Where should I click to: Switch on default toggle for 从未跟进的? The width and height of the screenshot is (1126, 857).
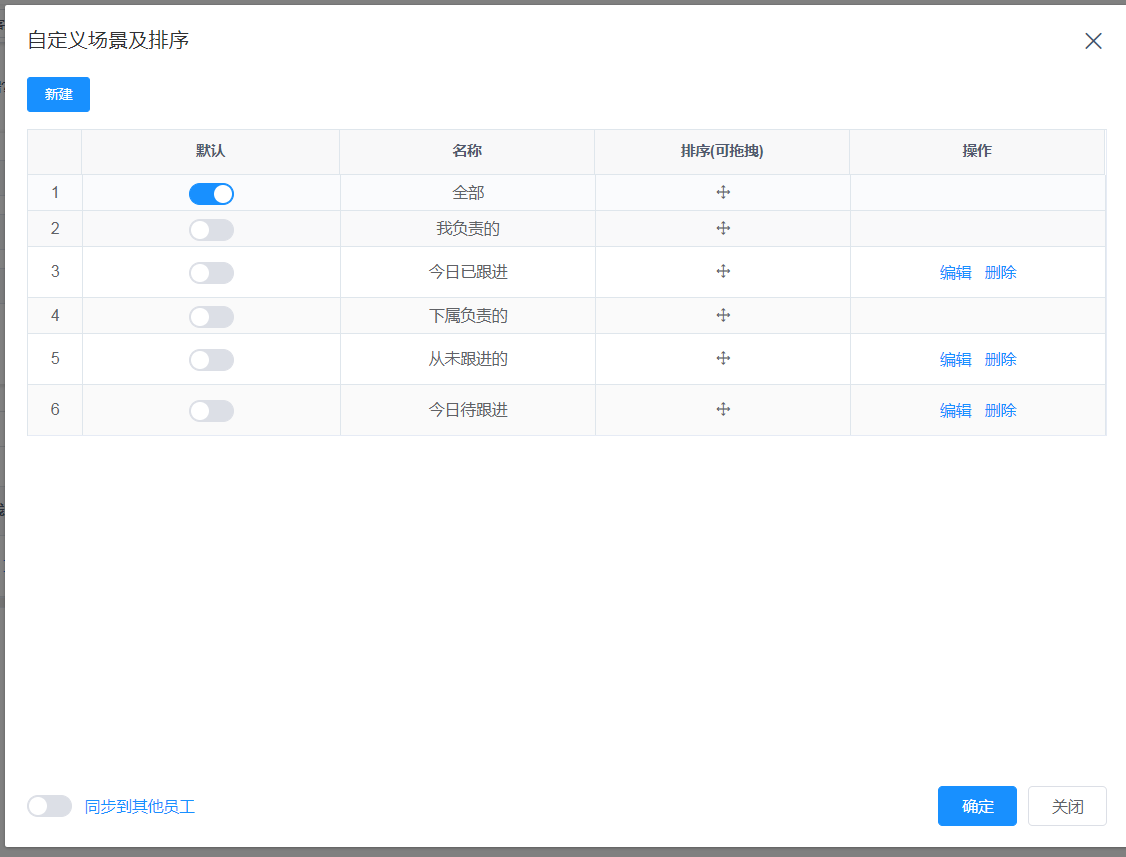[x=211, y=360]
